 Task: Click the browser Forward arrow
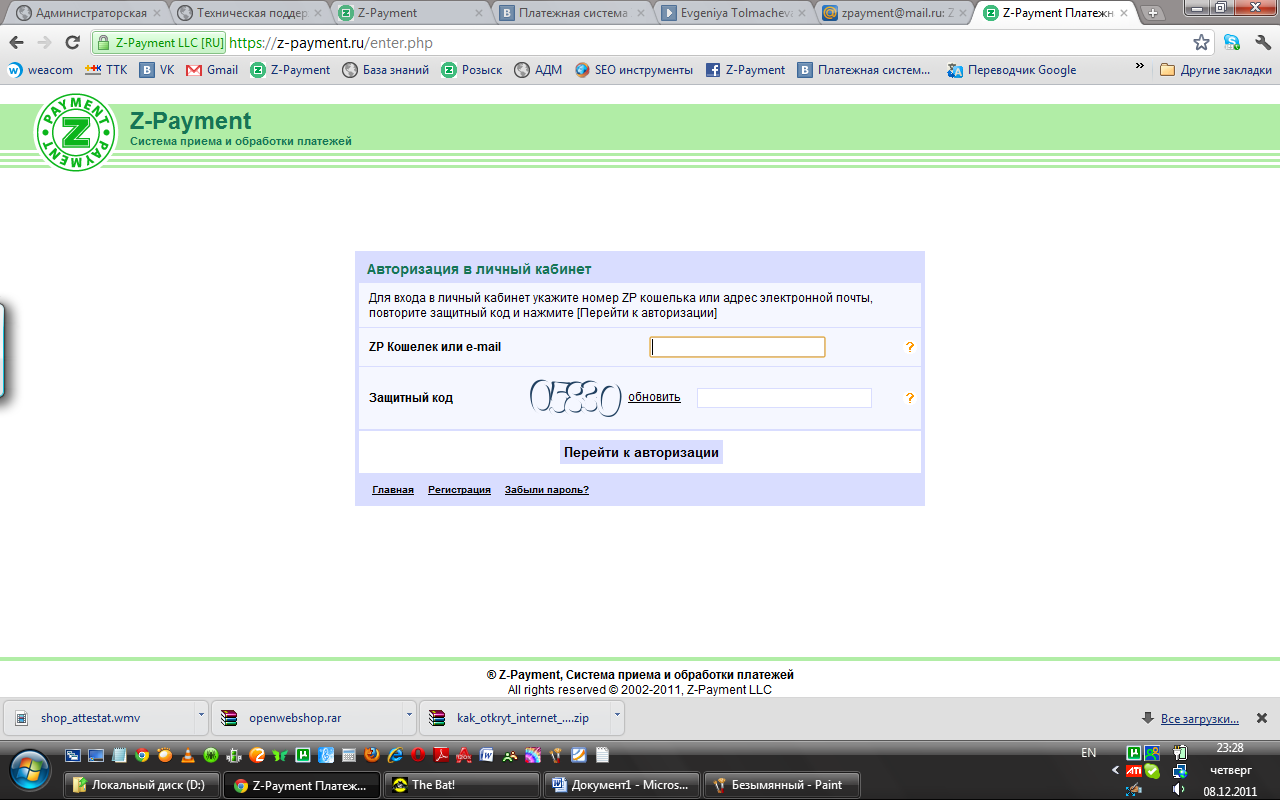44,43
